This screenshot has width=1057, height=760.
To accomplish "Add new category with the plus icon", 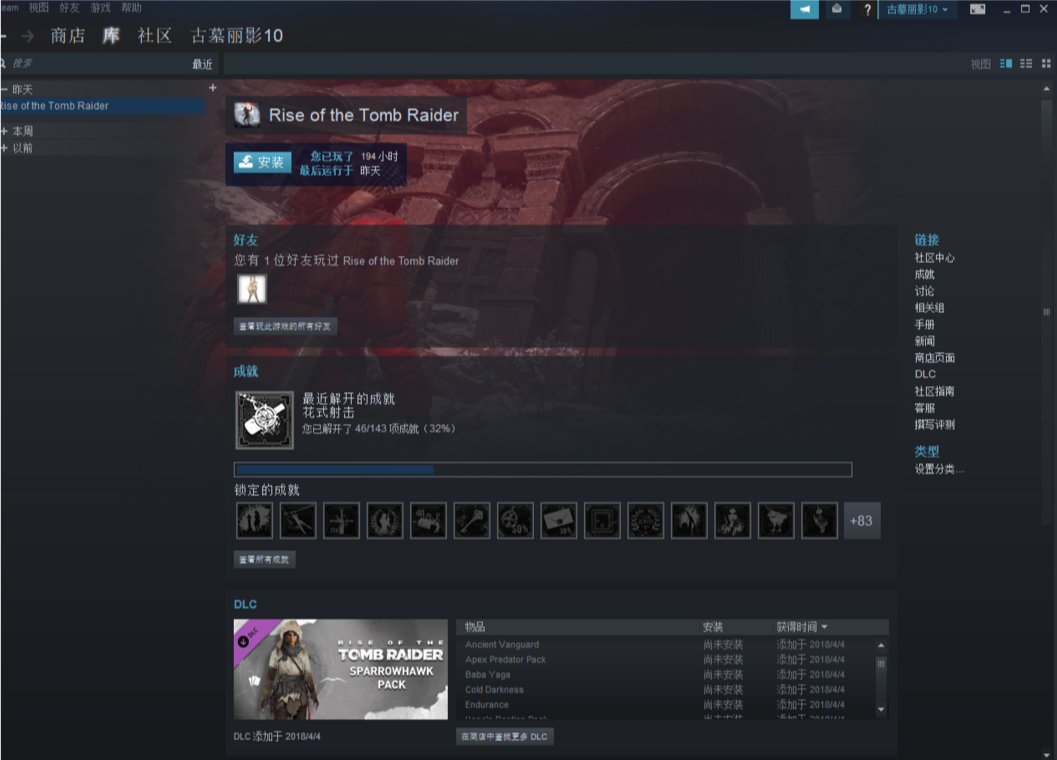I will pyautogui.click(x=212, y=88).
